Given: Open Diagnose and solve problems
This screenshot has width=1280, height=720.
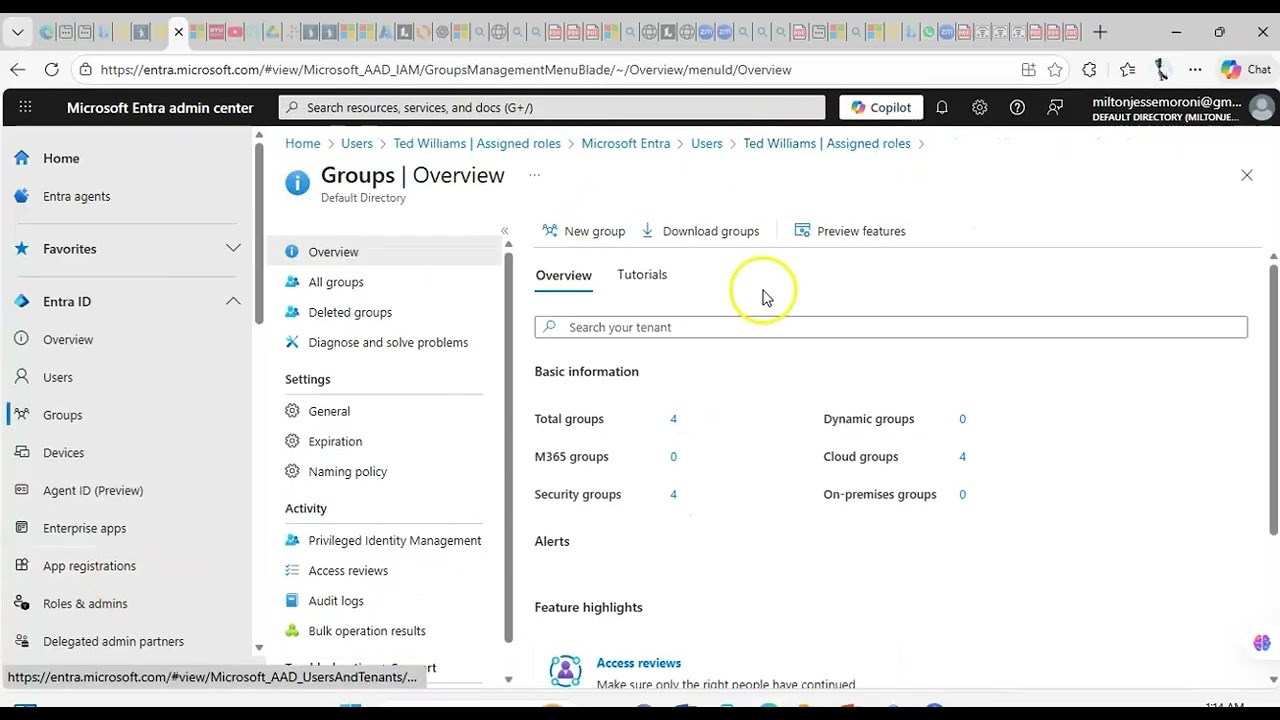Looking at the screenshot, I should point(387,342).
